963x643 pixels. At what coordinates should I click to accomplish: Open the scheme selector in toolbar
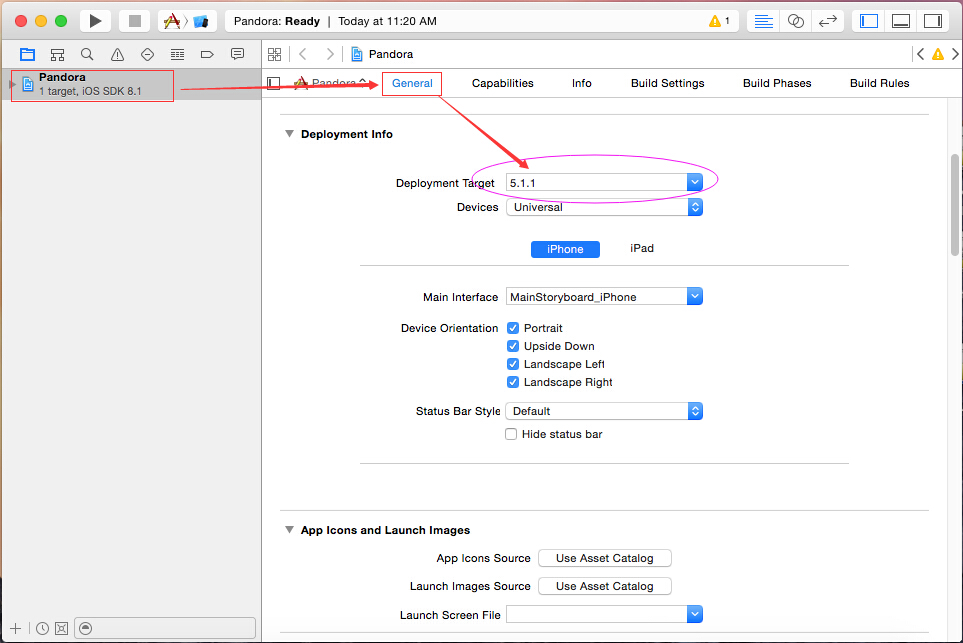coord(173,21)
